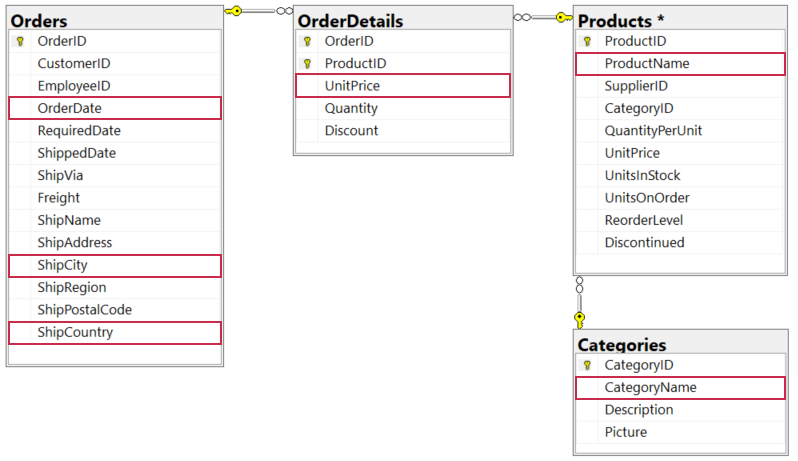Select the OrderDetails table title bar
Image resolution: width=798 pixels, height=461 pixels.
(403, 20)
